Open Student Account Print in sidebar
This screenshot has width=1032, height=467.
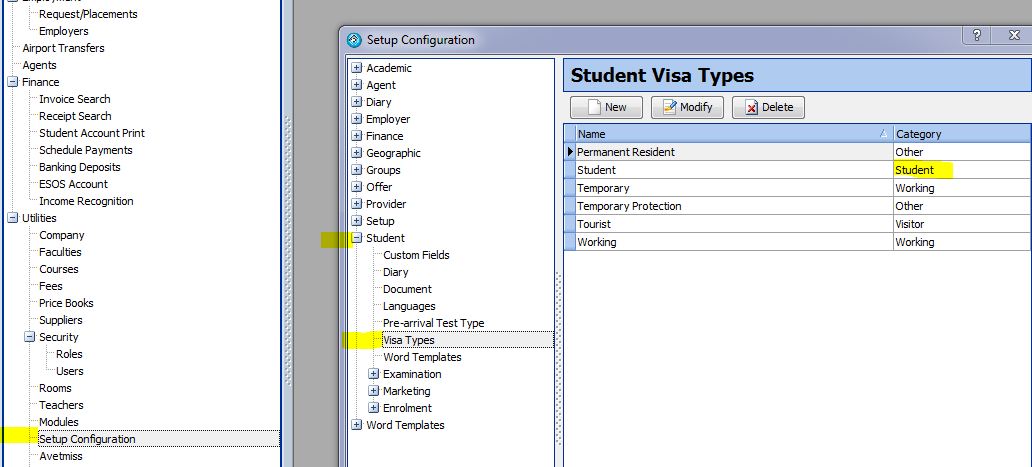click(91, 133)
